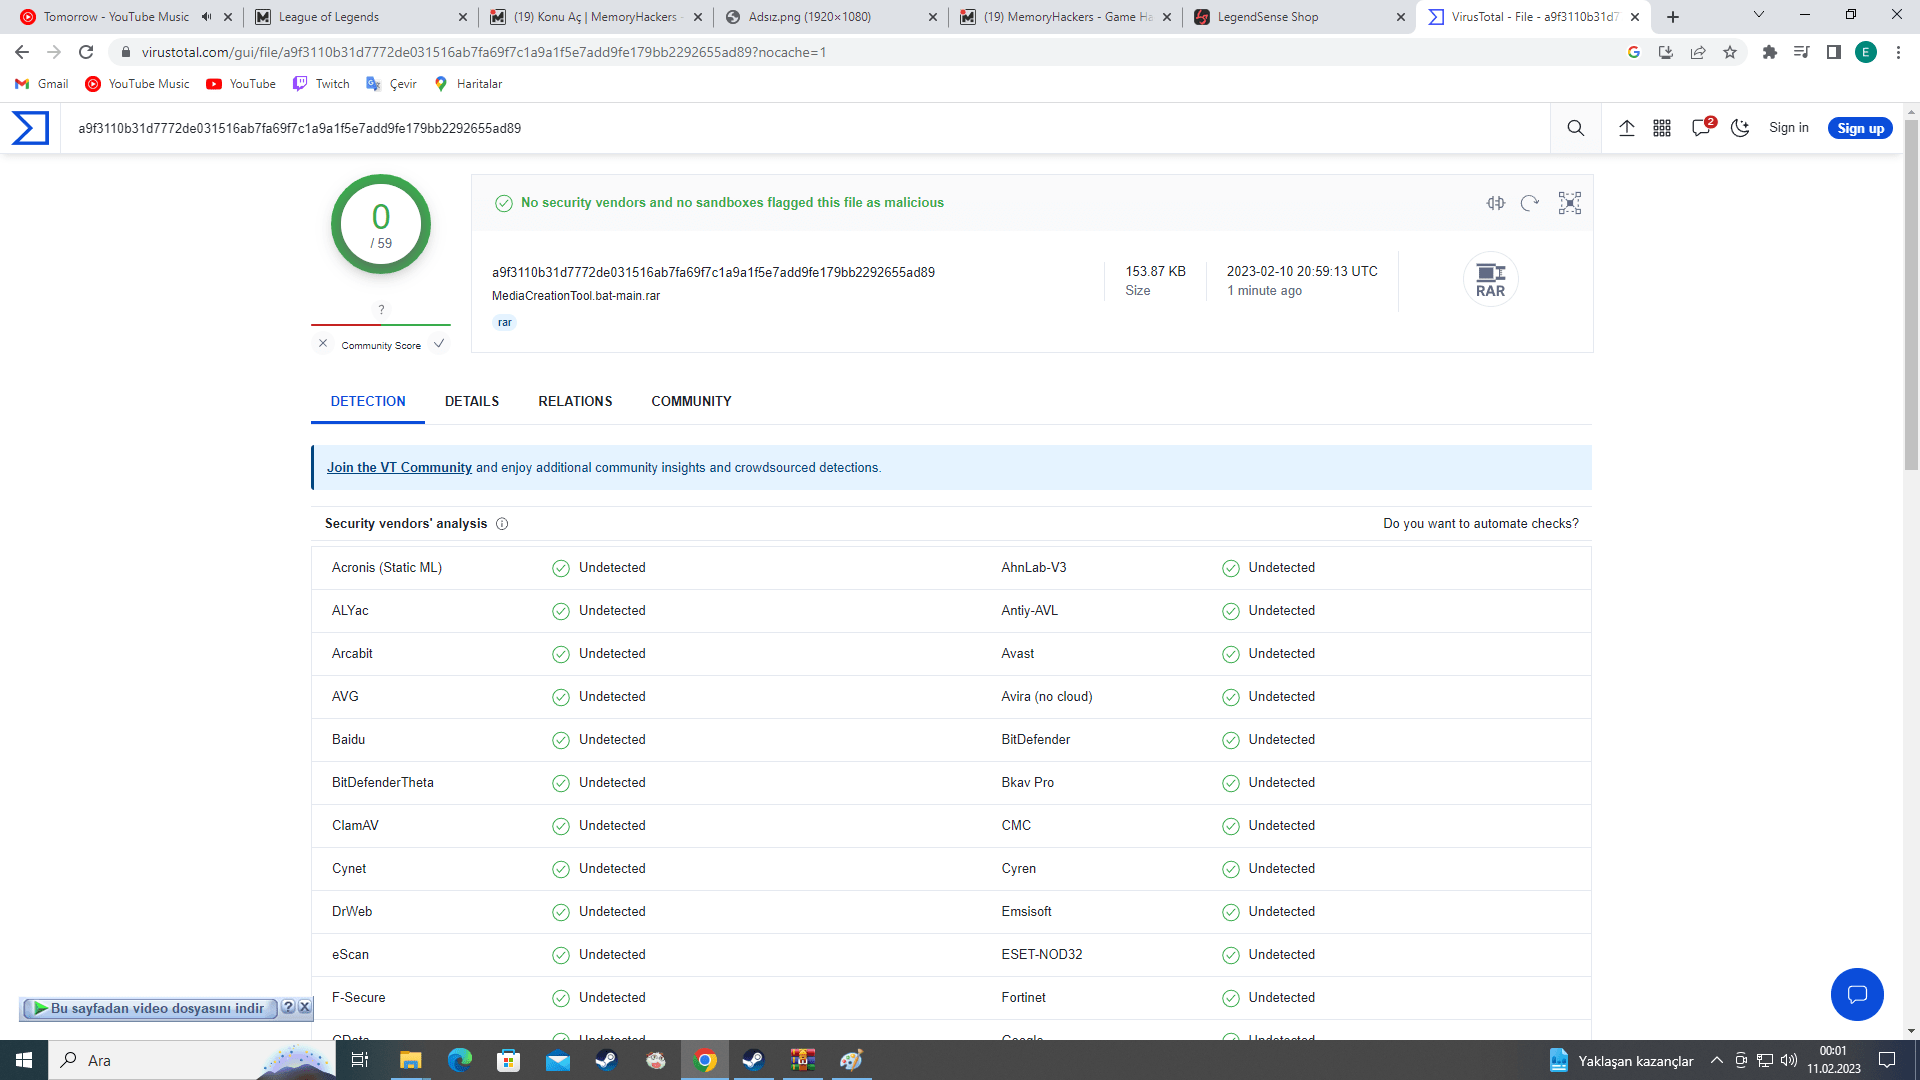Screen dimensions: 1920x1080
Task: Mute the YouTube Music tab audio
Action: [207, 17]
